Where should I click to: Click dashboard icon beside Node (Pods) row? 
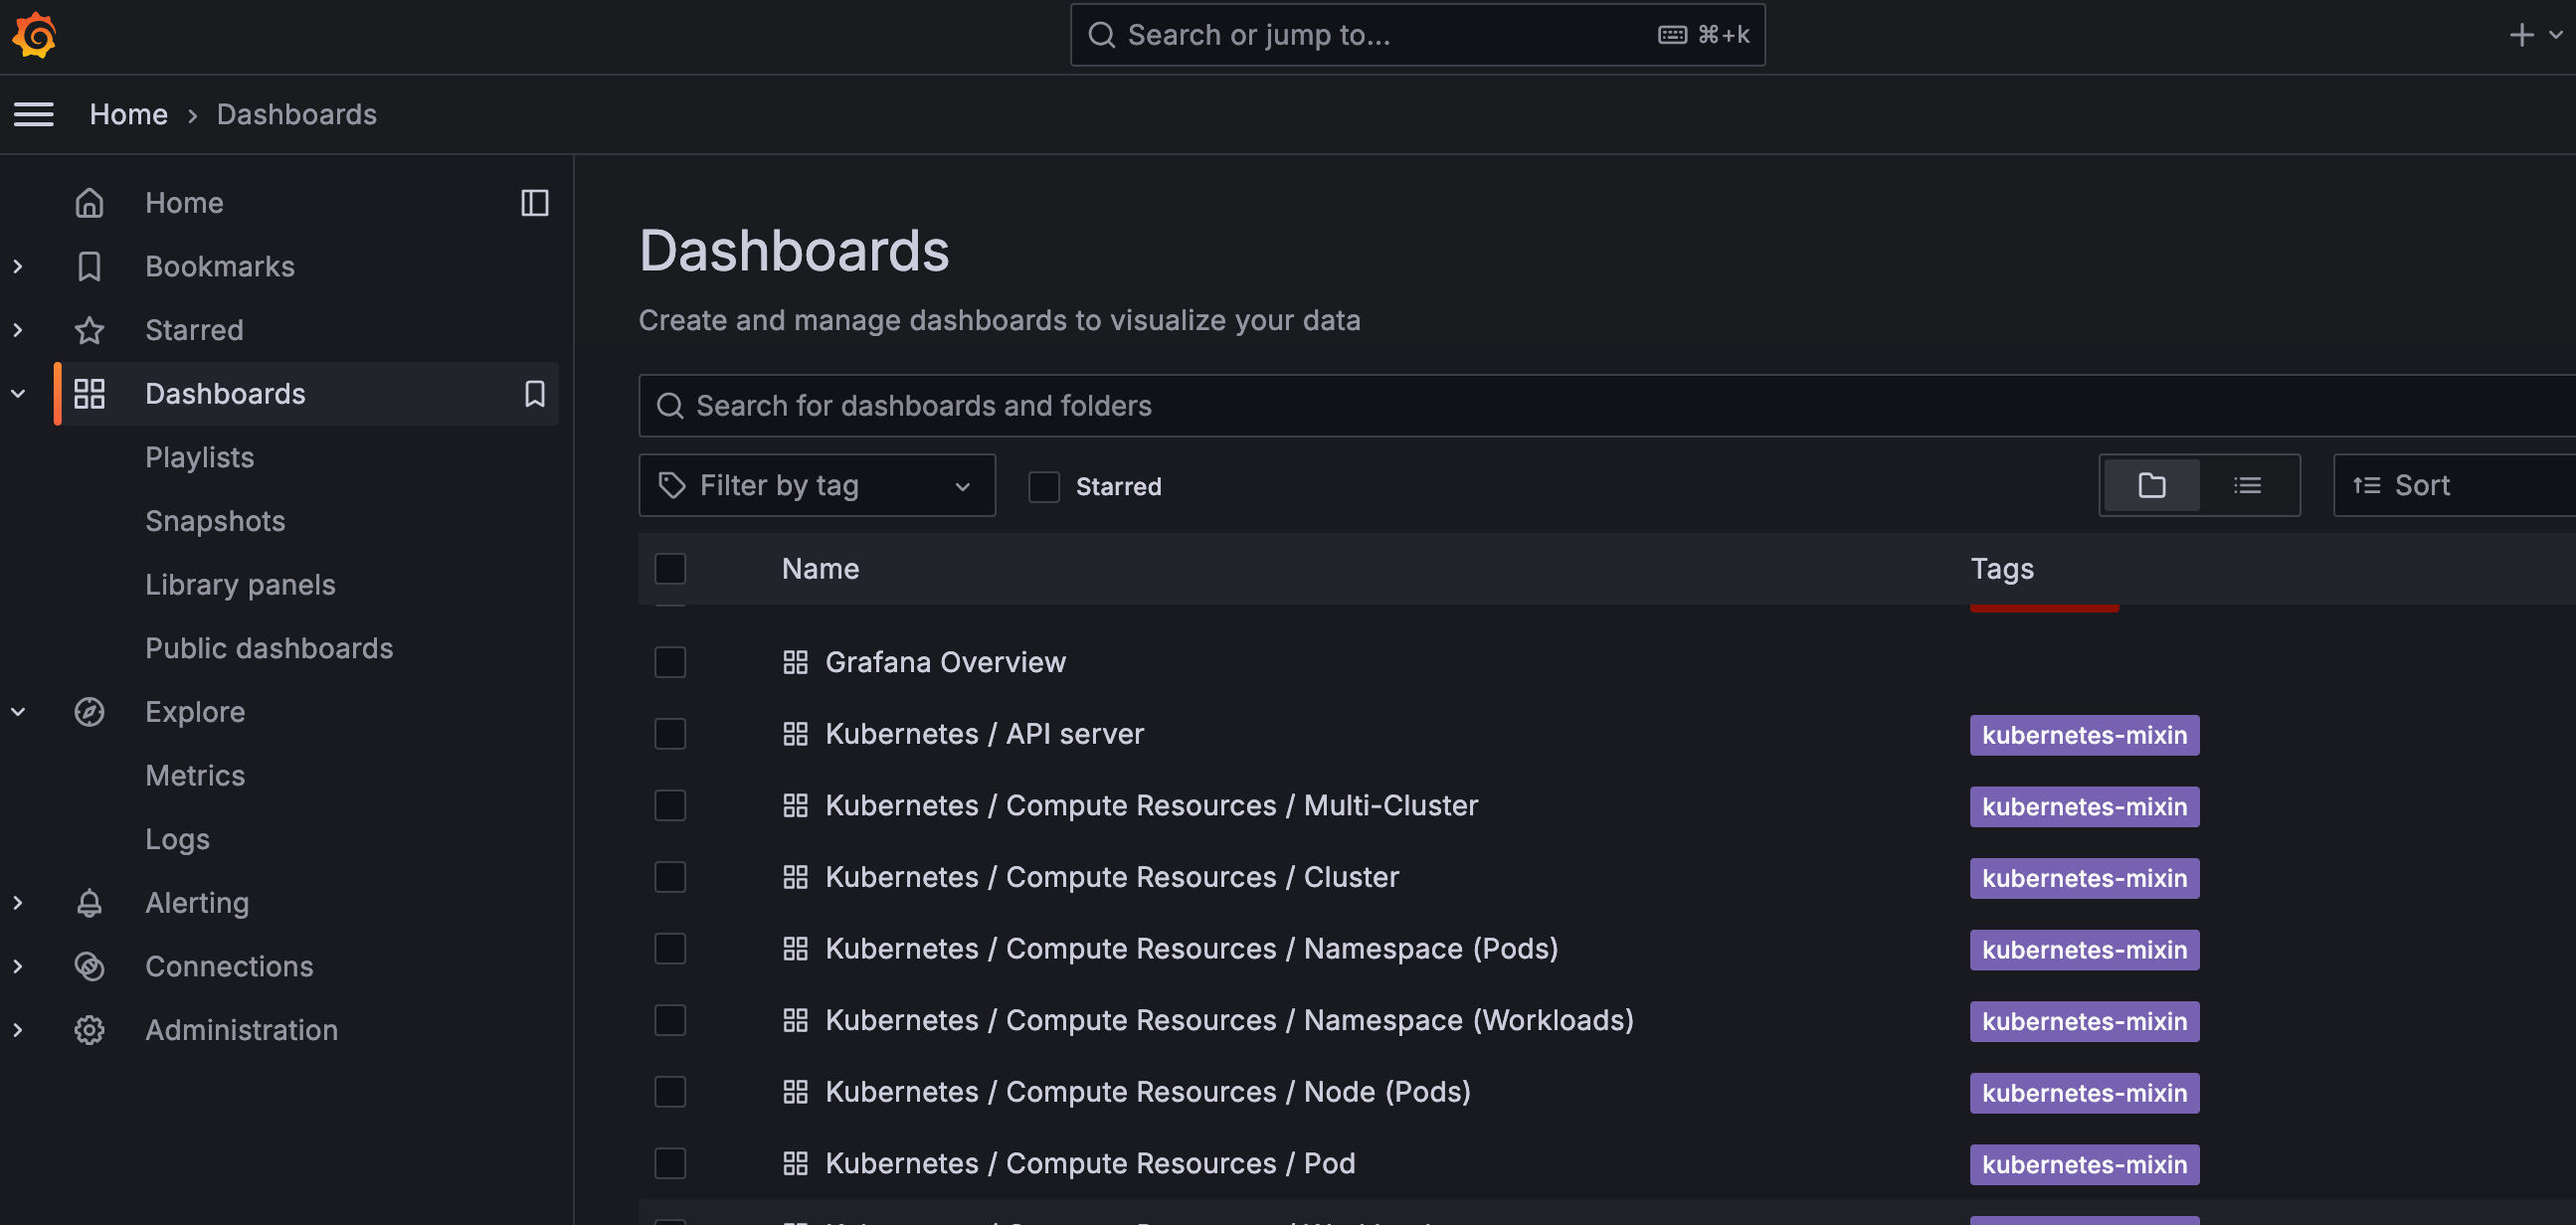[795, 1092]
